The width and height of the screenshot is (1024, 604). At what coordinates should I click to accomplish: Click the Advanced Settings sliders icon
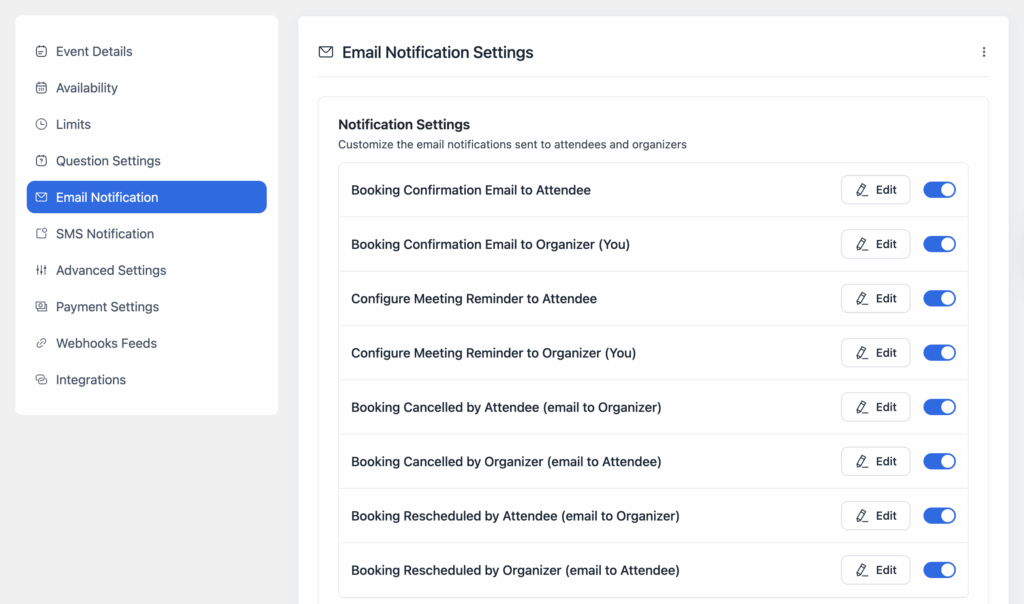pyautogui.click(x=40, y=270)
